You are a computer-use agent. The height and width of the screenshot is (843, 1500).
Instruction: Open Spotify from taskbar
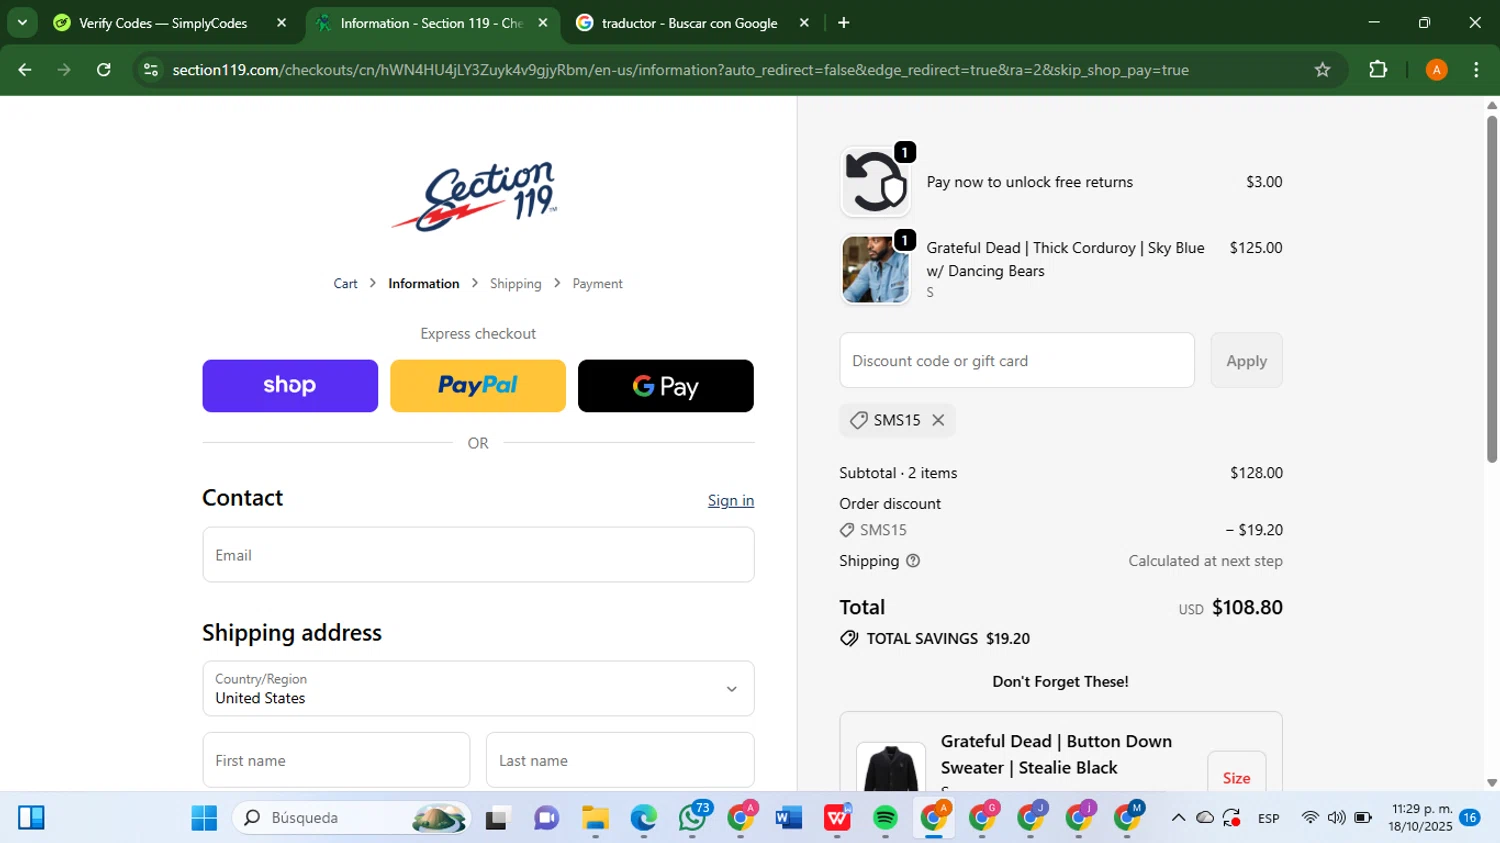[885, 818]
